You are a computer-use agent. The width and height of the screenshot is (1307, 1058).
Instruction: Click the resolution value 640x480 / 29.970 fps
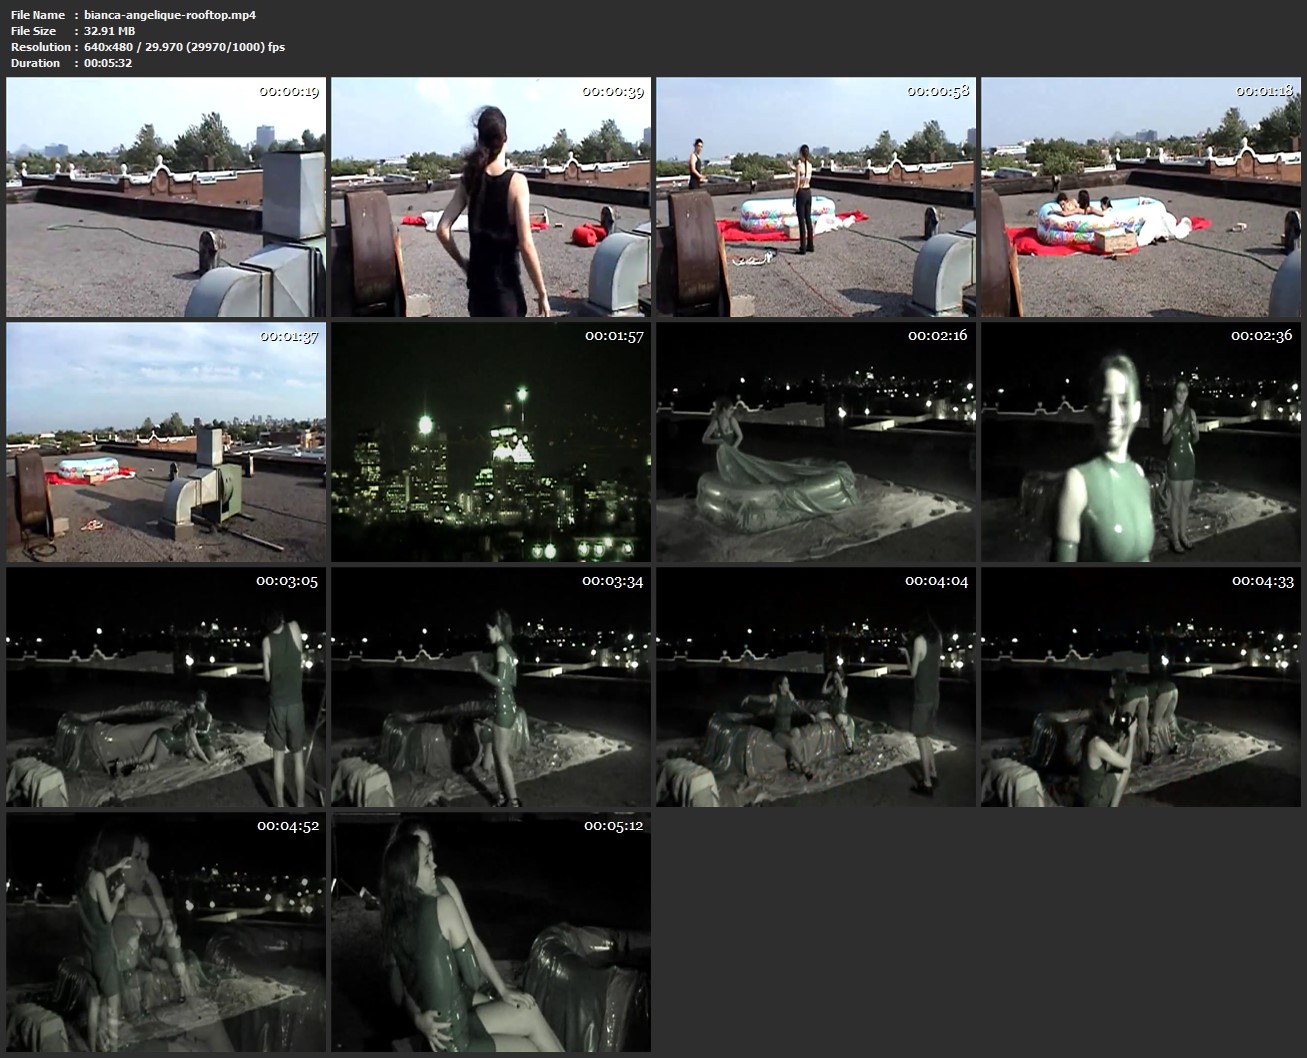pos(185,47)
